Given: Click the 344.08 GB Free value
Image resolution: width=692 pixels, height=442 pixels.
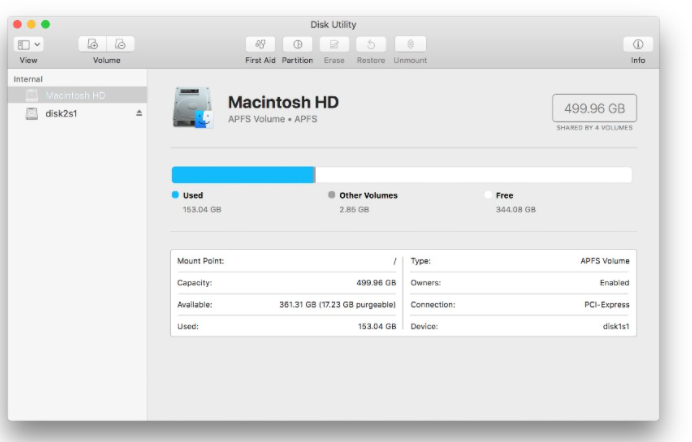Looking at the screenshot, I should pyautogui.click(x=515, y=210).
